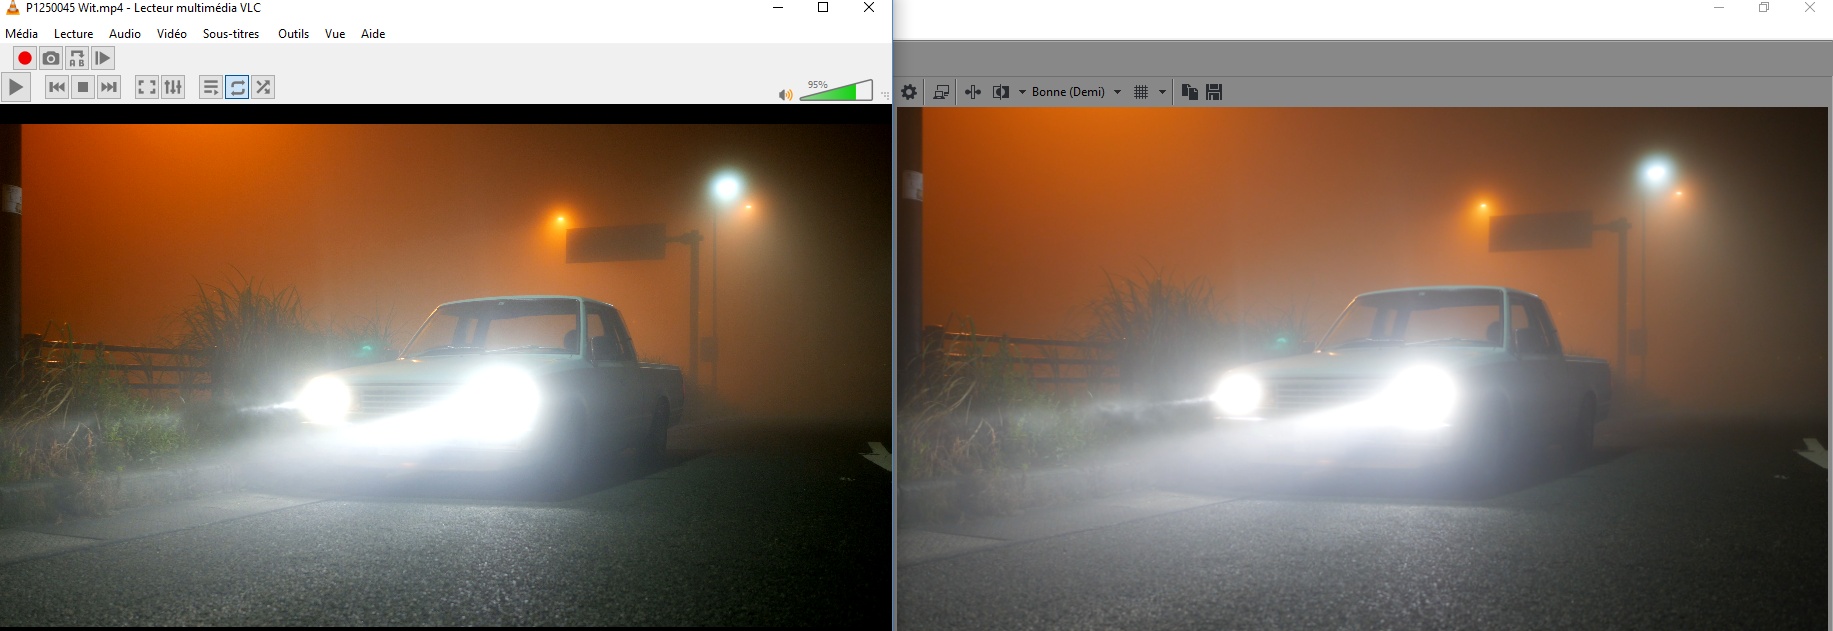Minimize the right editor window

[1719, 8]
